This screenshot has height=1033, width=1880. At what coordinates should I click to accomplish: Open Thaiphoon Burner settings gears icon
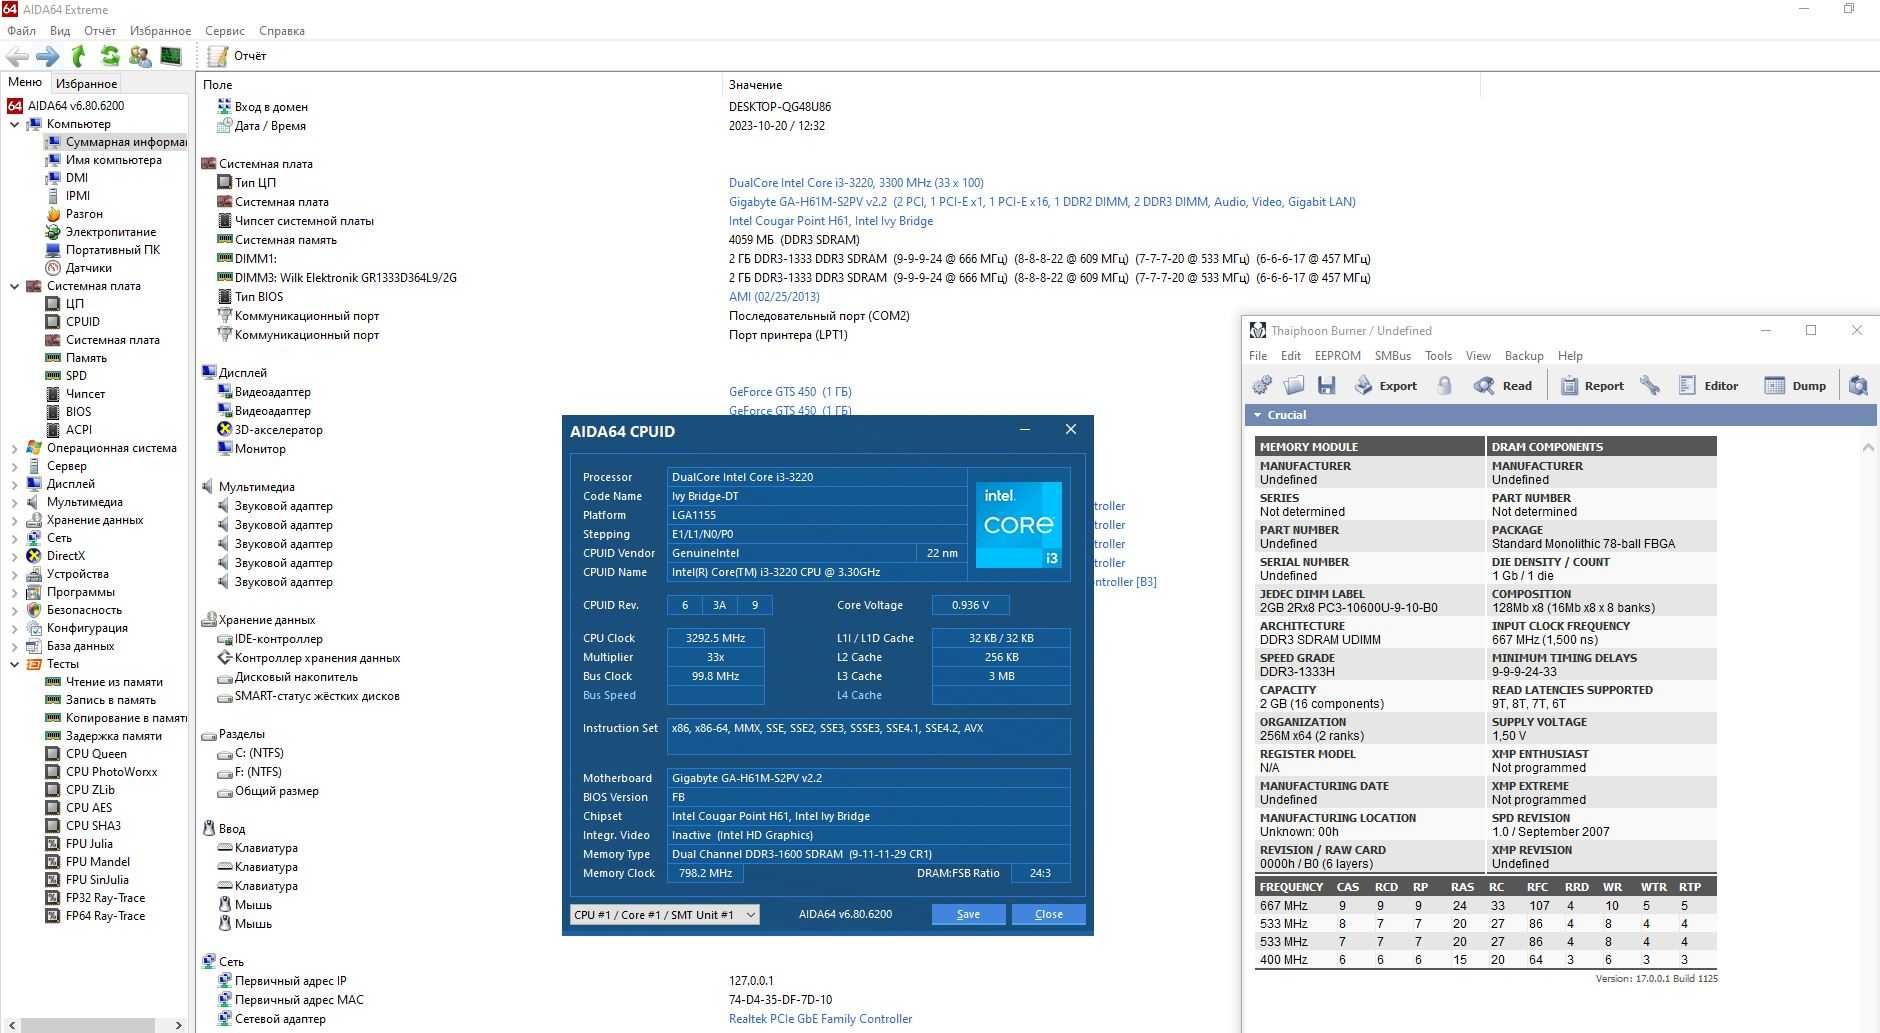tap(1262, 386)
